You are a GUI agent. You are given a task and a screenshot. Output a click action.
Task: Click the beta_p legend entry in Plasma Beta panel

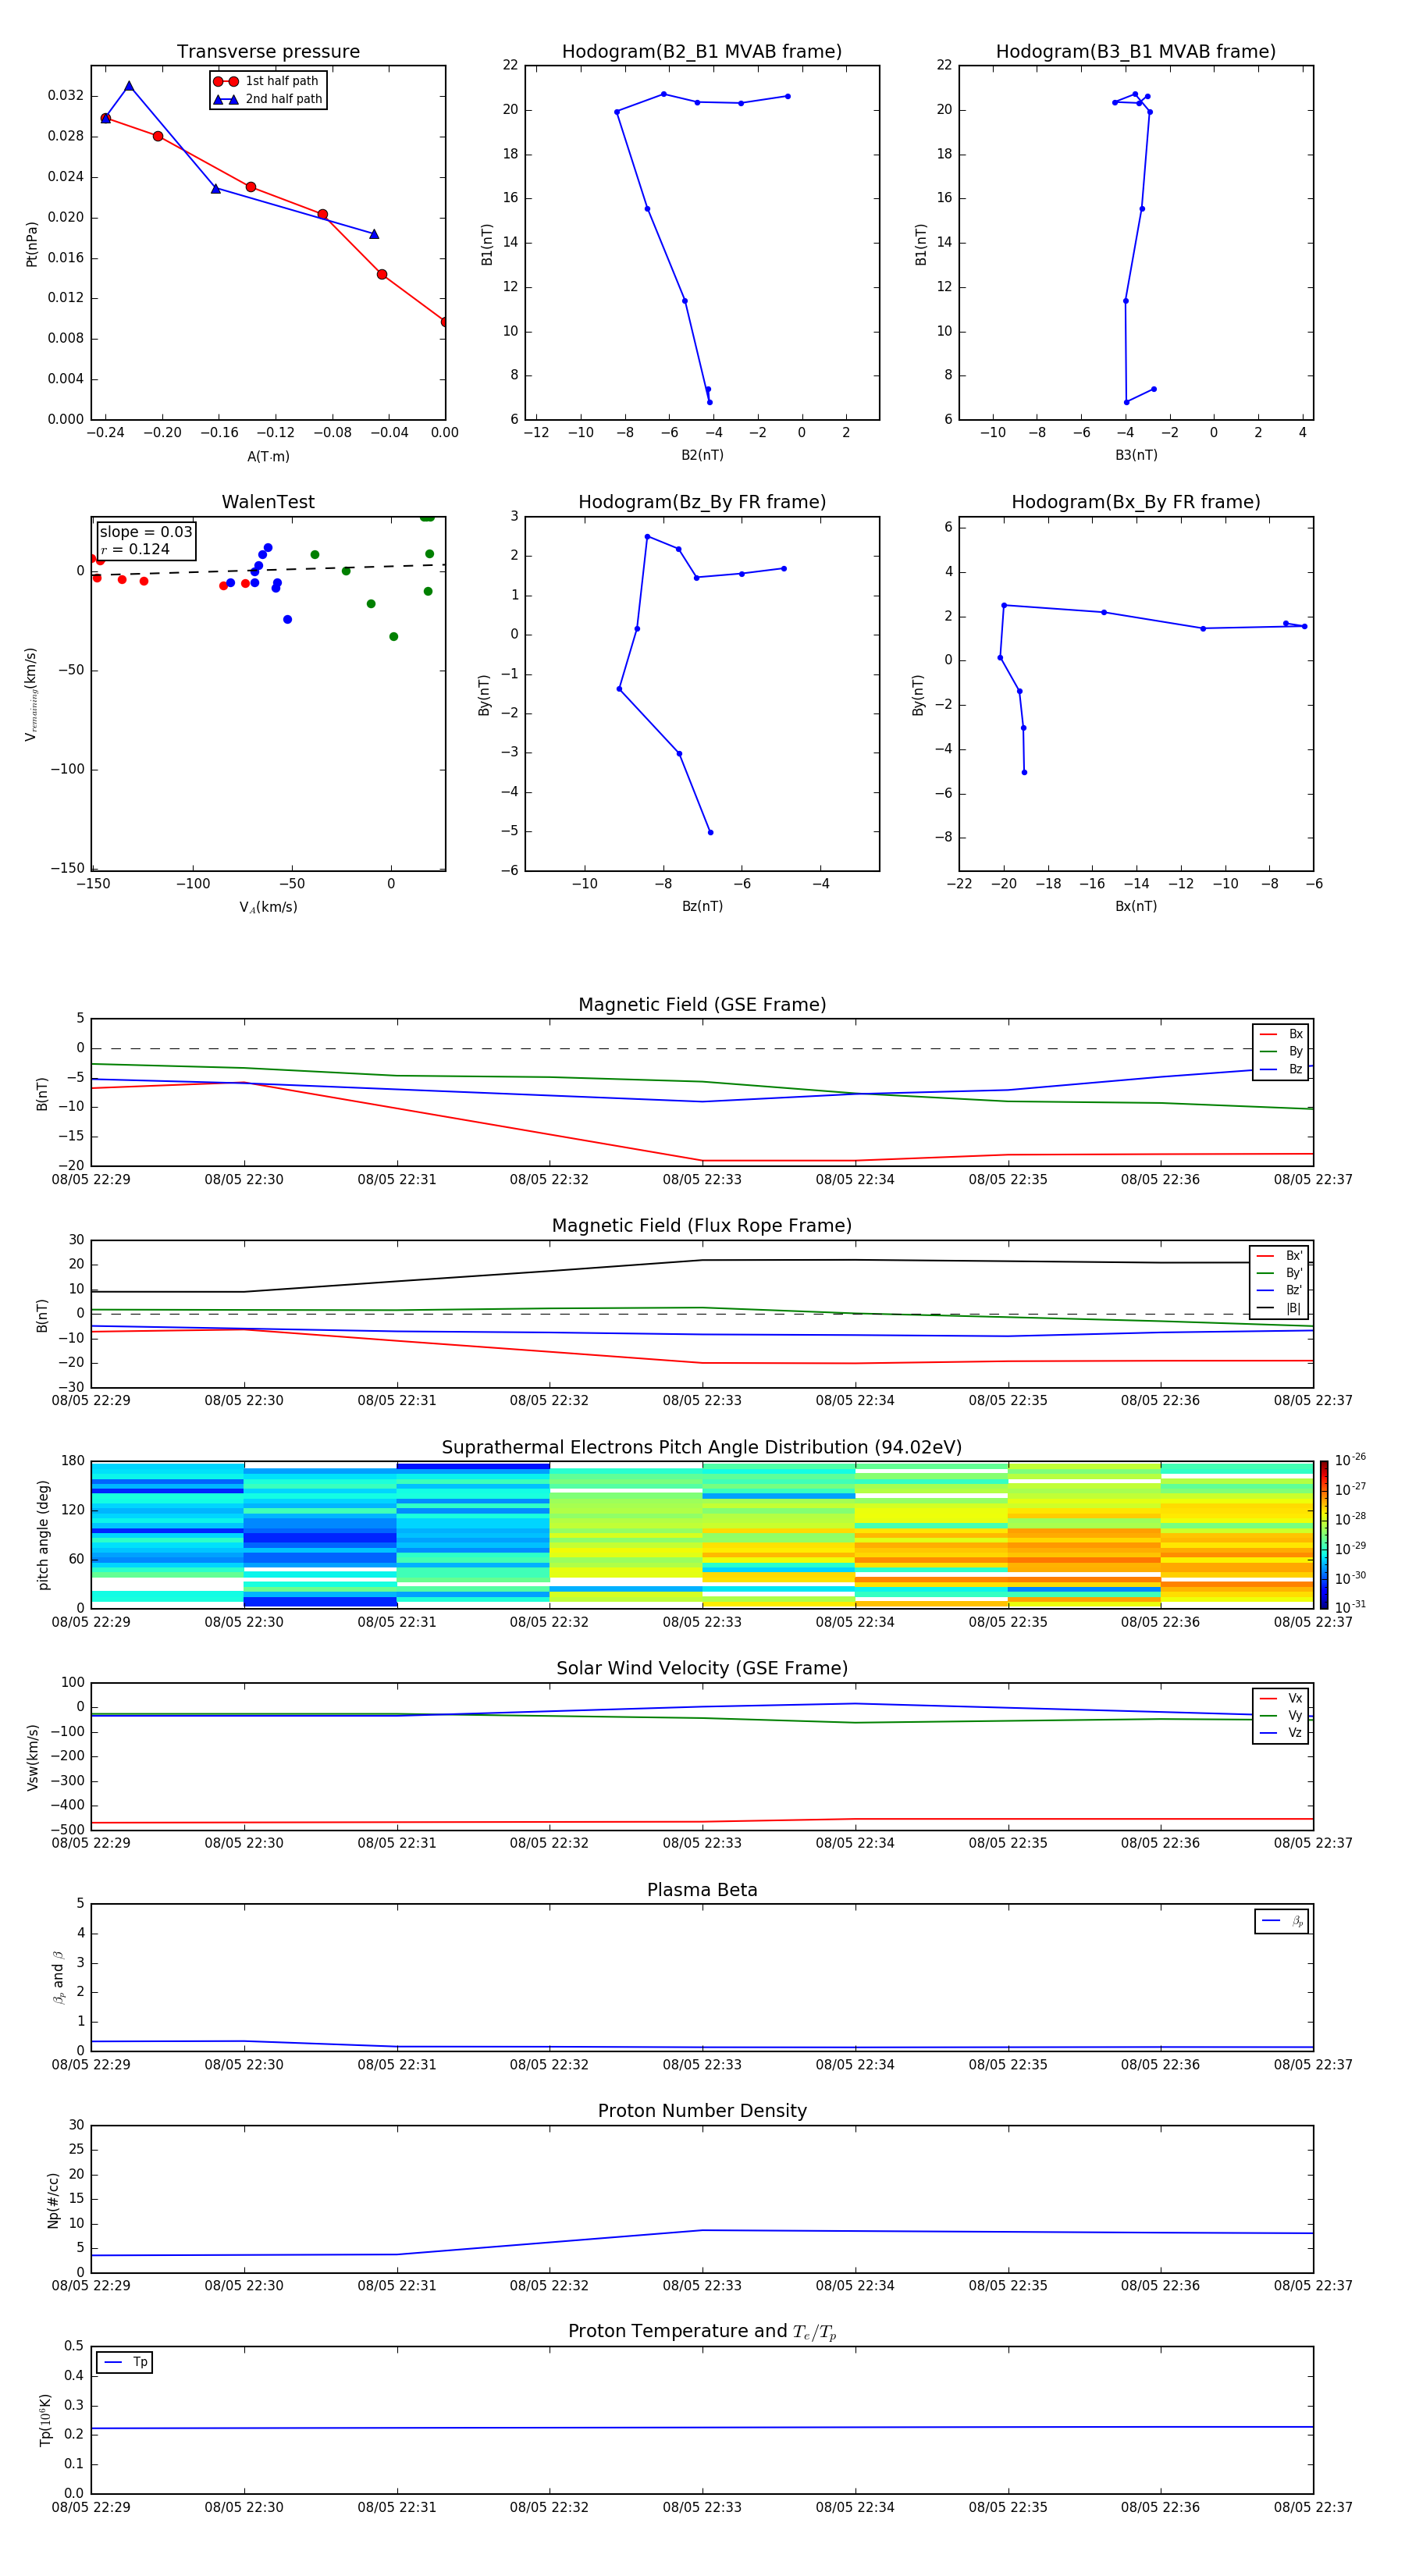coord(1282,1921)
